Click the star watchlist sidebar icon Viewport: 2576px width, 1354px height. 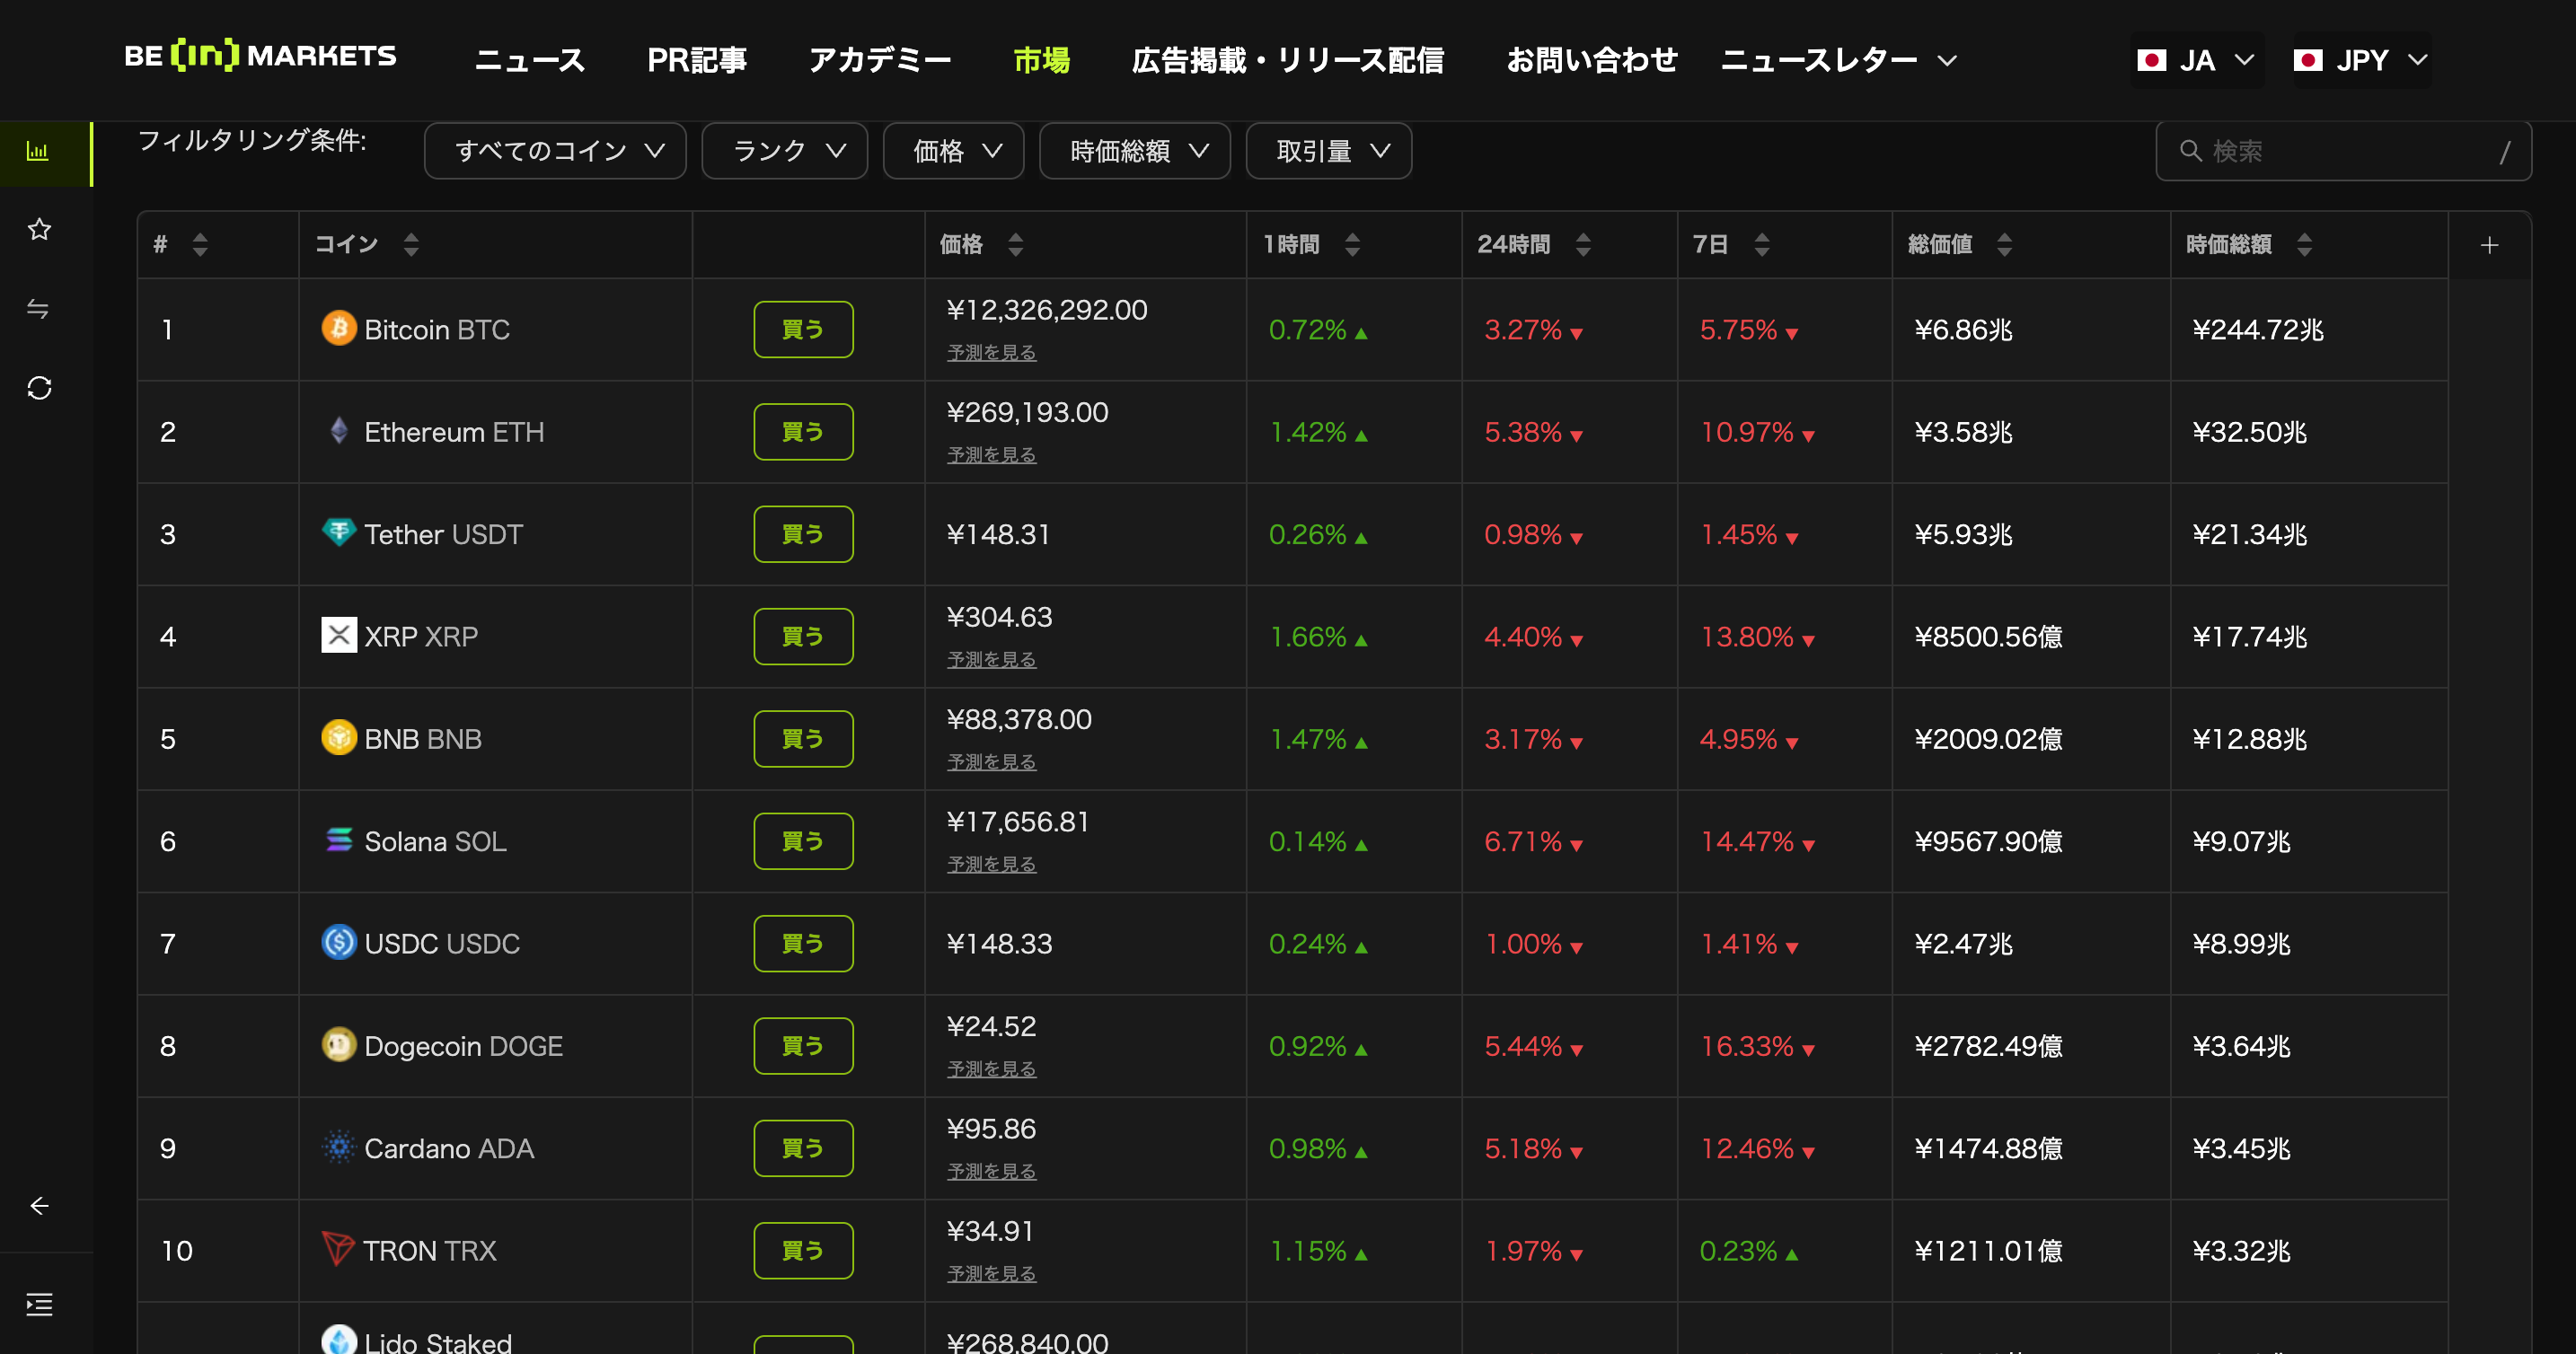tap(39, 230)
